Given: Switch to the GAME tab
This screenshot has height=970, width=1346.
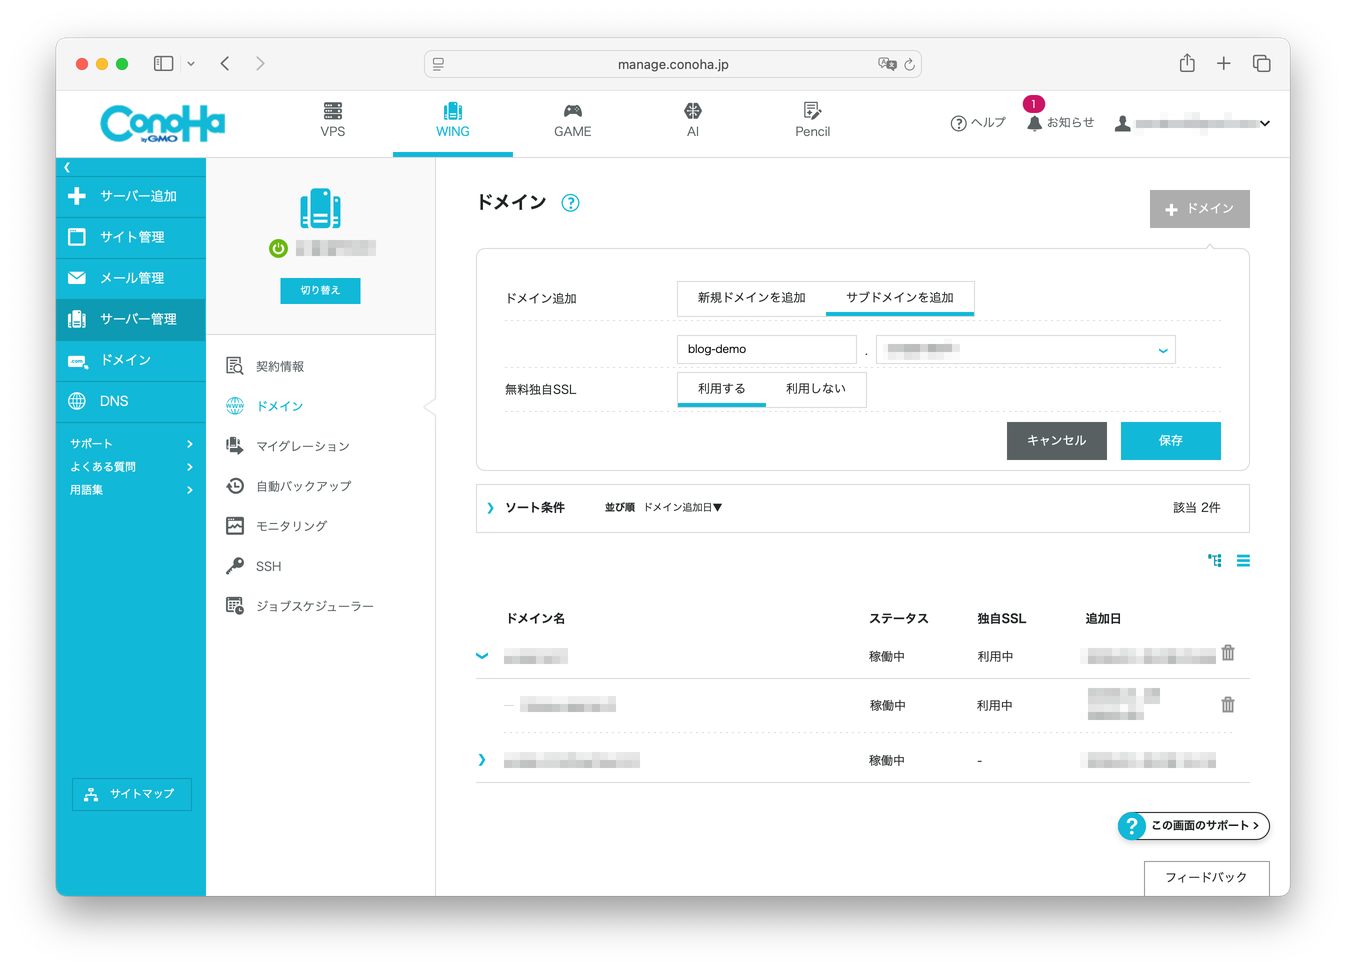Looking at the screenshot, I should pyautogui.click(x=572, y=120).
